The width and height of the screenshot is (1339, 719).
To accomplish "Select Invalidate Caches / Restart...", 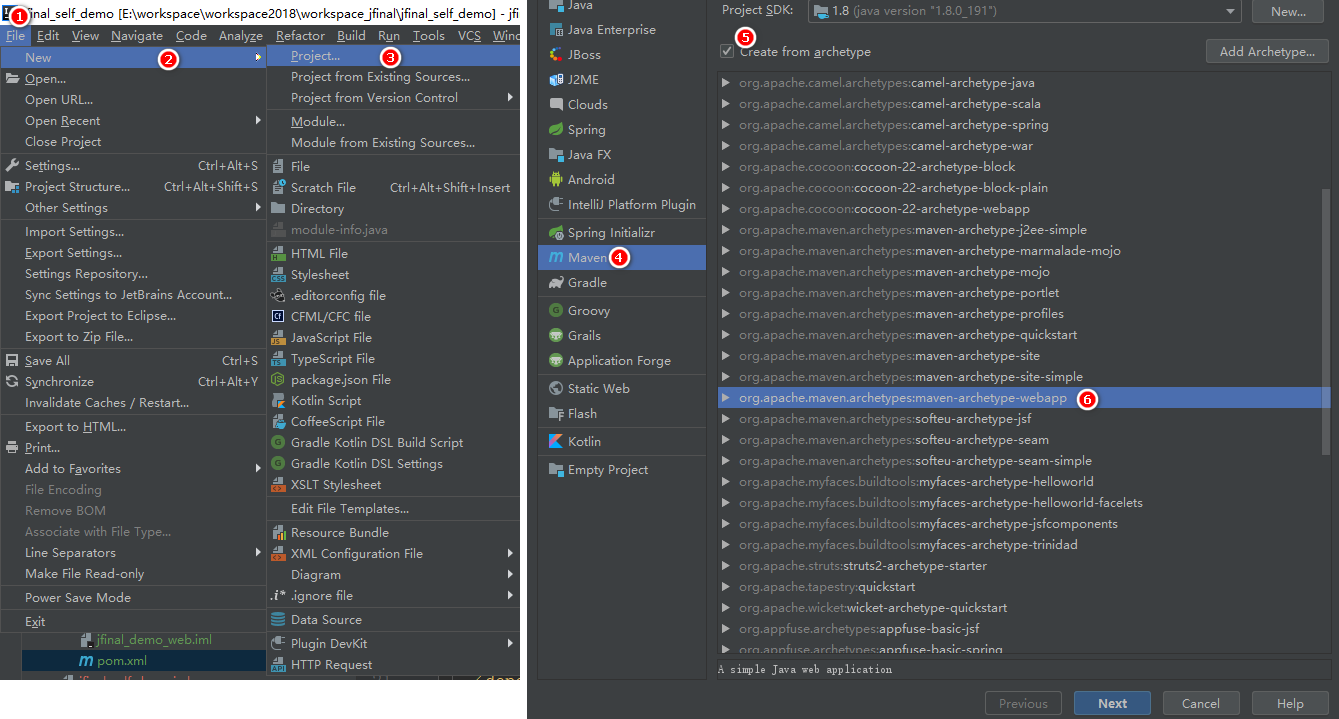I will click(x=133, y=402).
